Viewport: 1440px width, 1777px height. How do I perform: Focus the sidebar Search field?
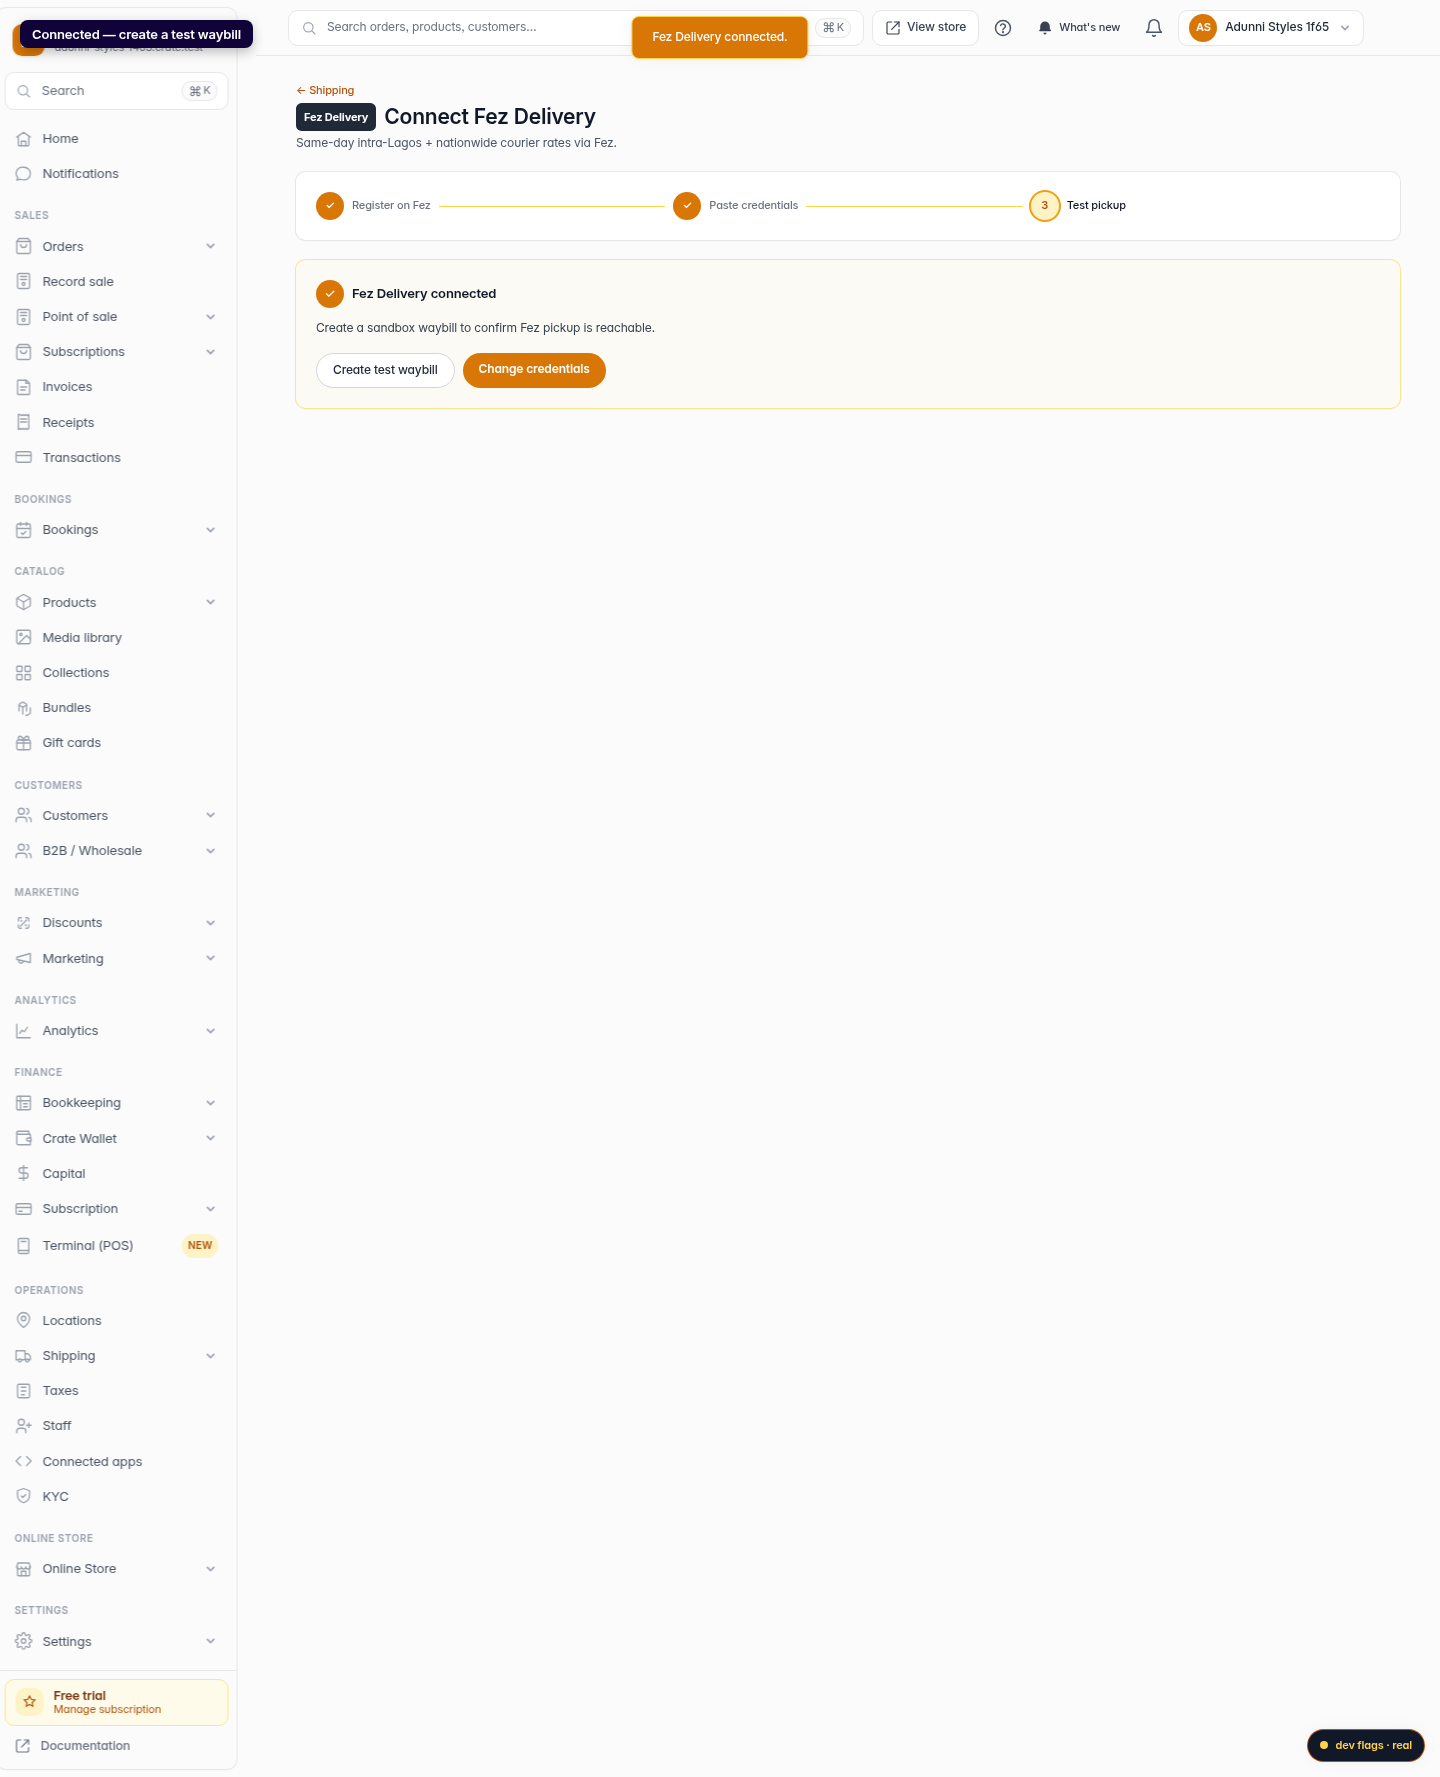117,91
